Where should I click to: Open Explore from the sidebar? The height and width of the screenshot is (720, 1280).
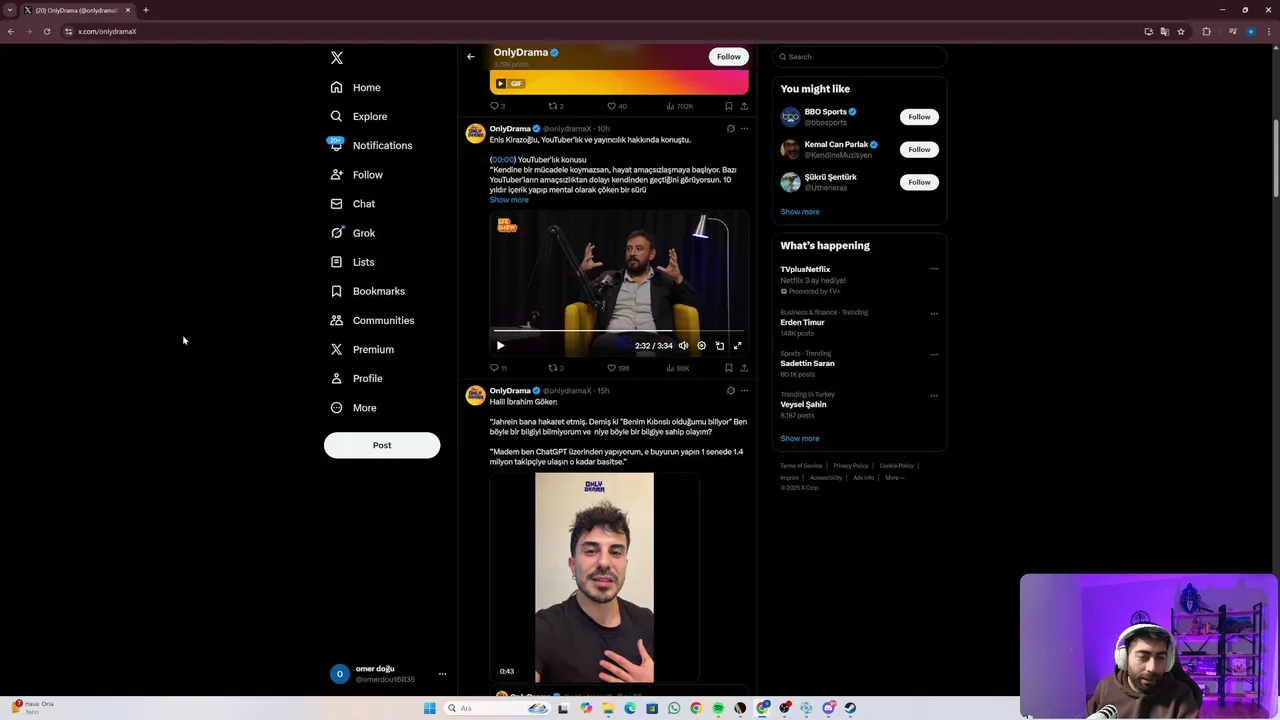coord(359,116)
